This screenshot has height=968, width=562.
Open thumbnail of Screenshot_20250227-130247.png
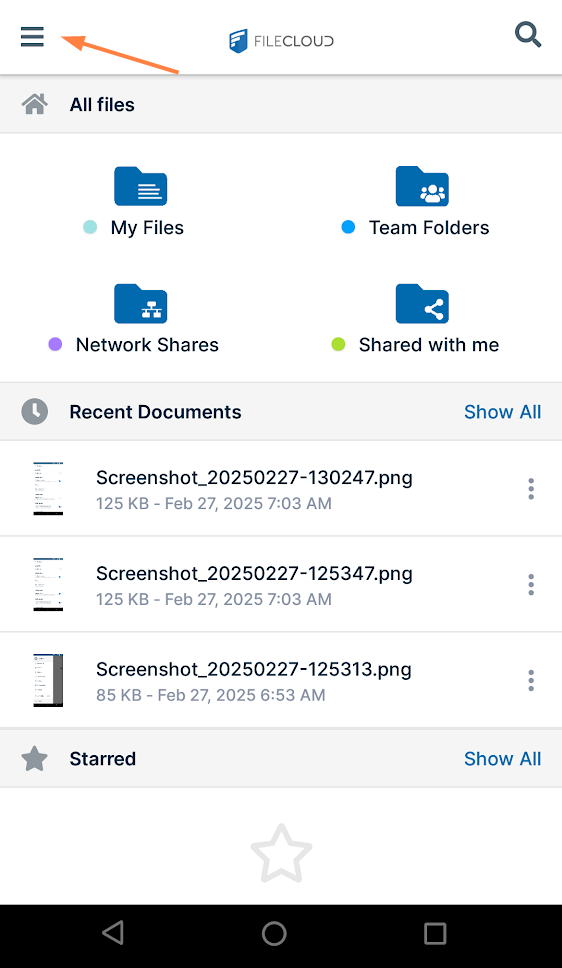[x=48, y=488]
